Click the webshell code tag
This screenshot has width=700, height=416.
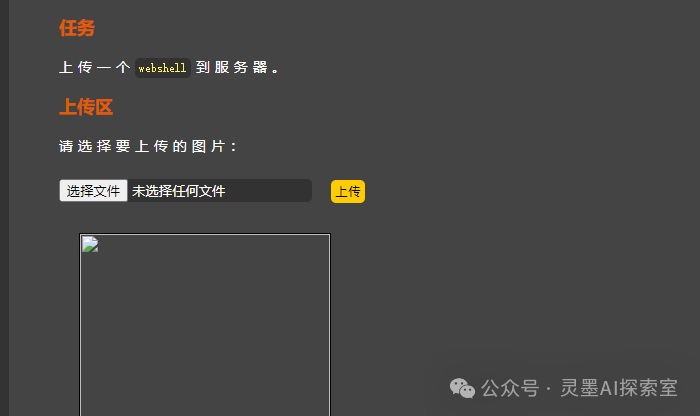pos(162,68)
